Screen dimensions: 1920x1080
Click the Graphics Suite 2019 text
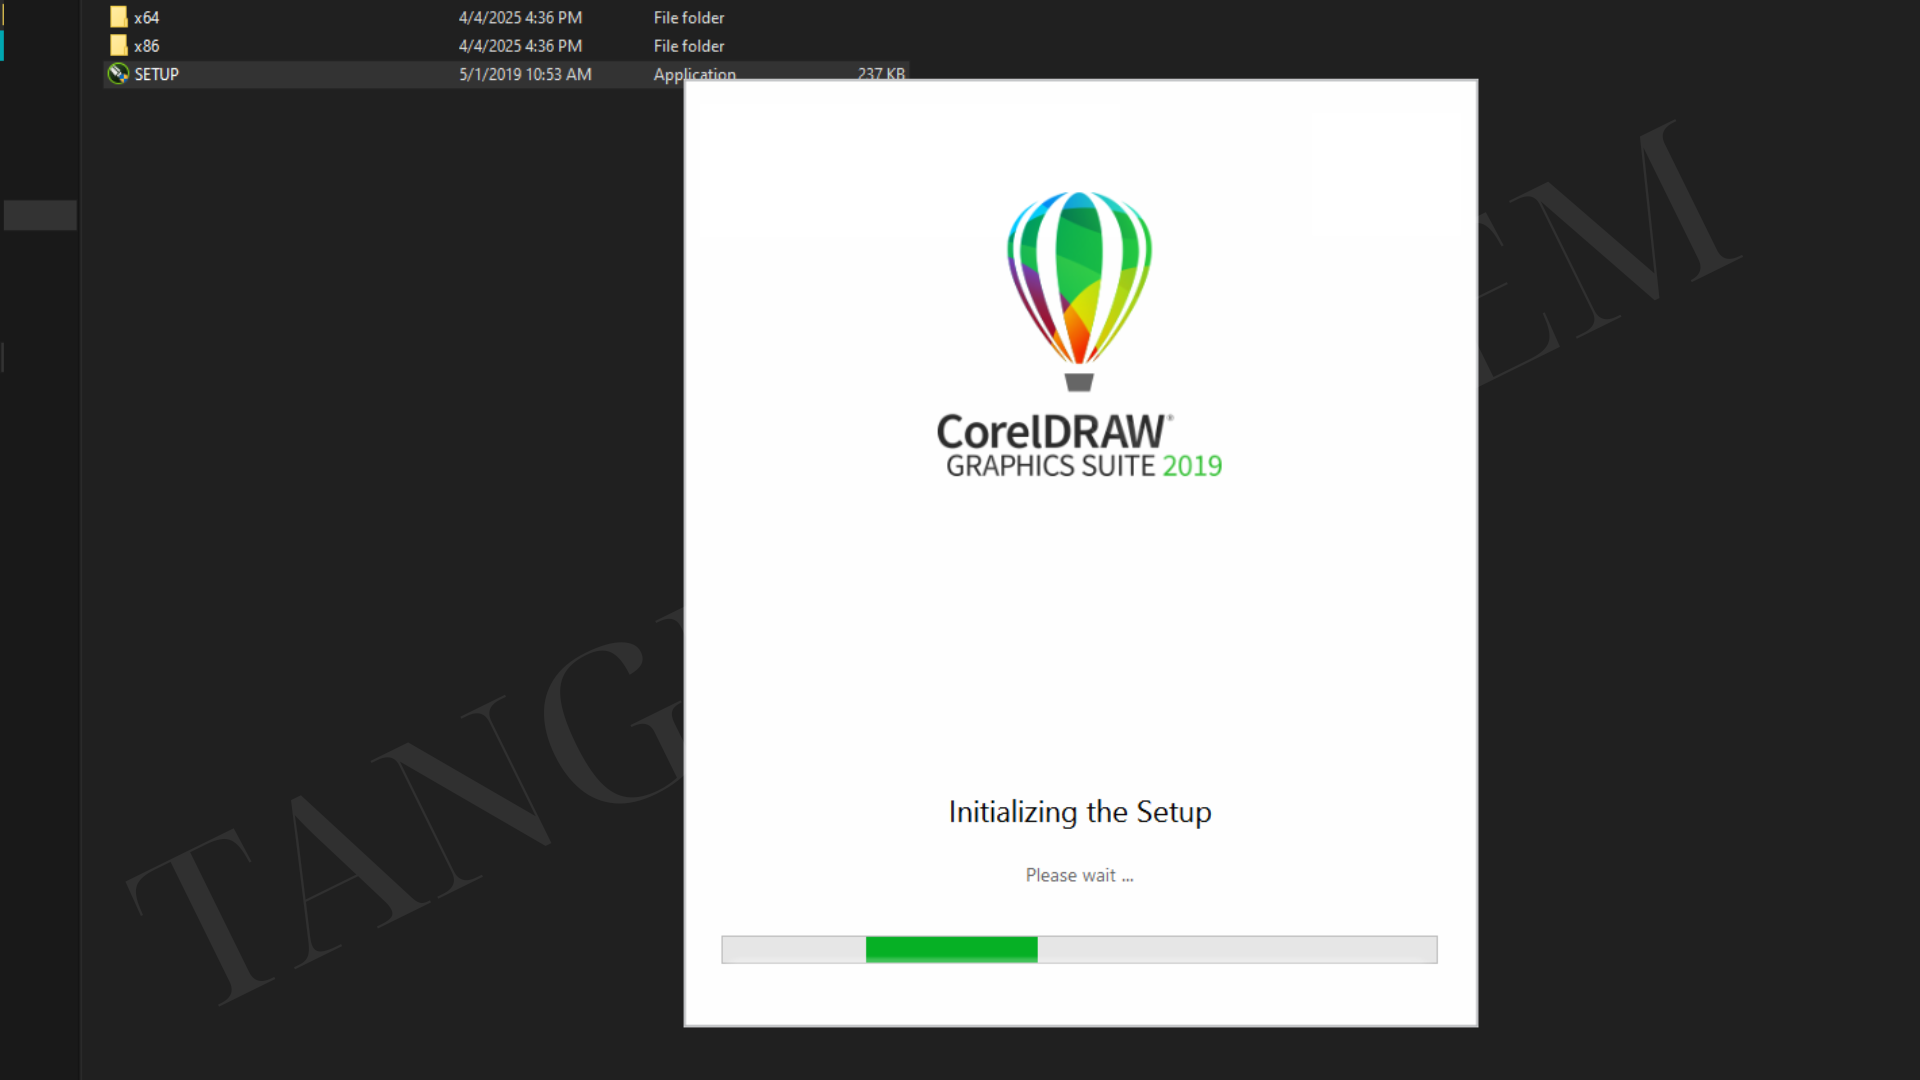(1084, 466)
